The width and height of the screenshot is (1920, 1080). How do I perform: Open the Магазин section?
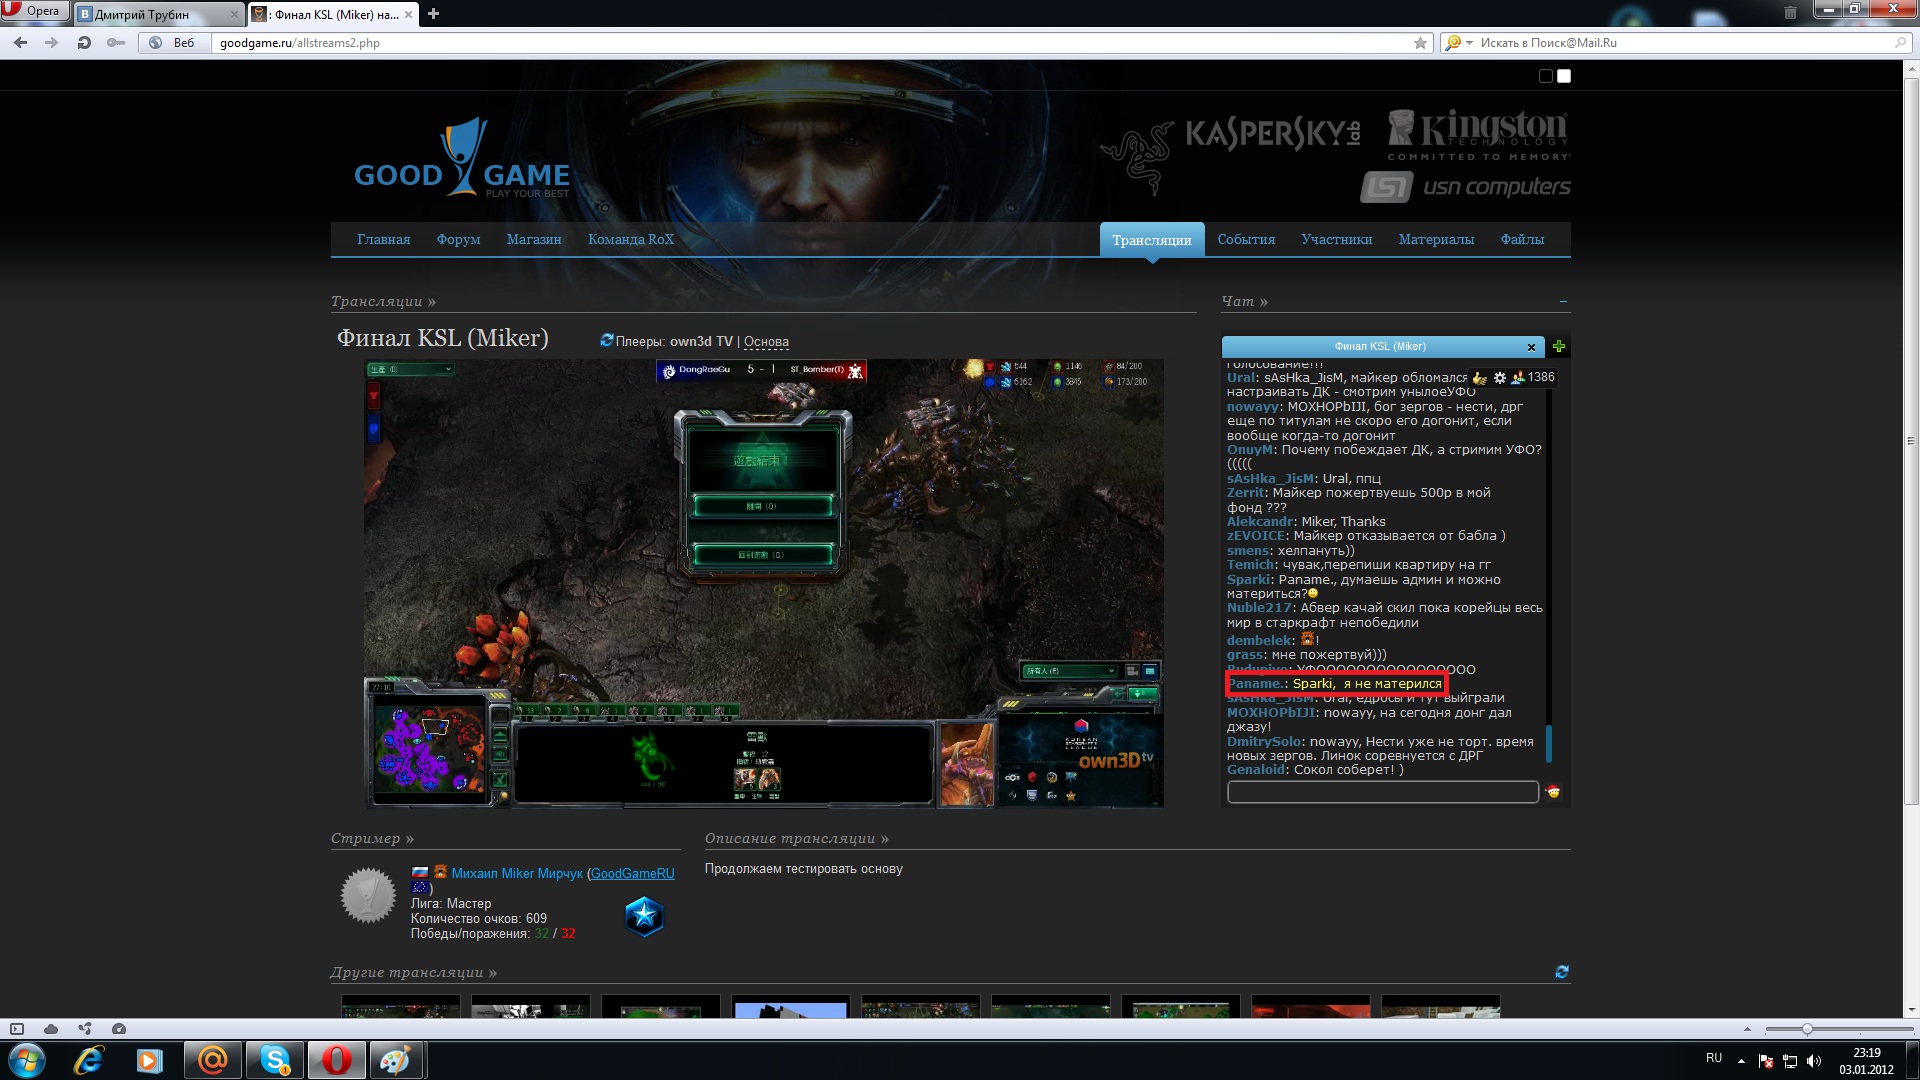[x=534, y=240]
